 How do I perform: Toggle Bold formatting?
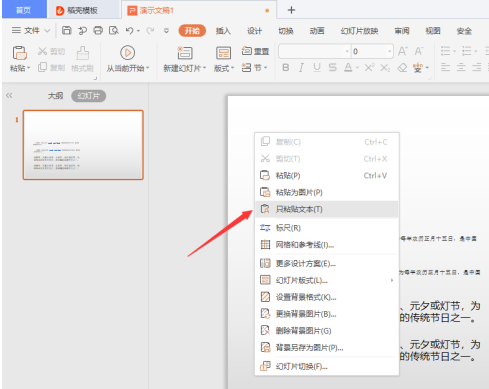tap(286, 68)
